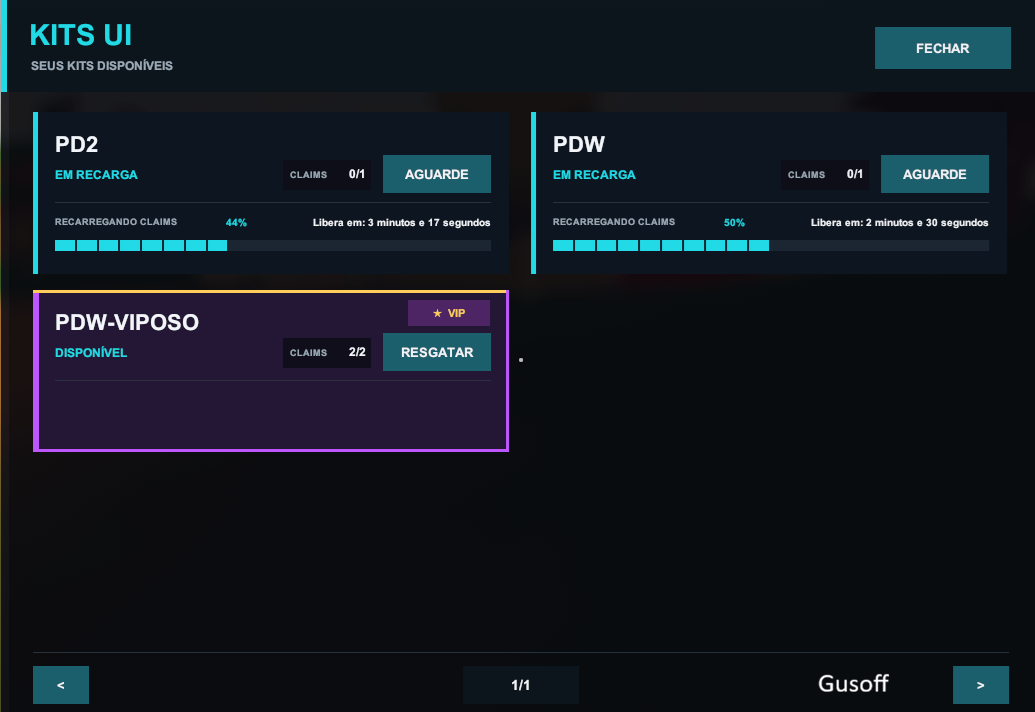
Task: Close the Kits UI with FECHAR button
Action: (x=943, y=48)
